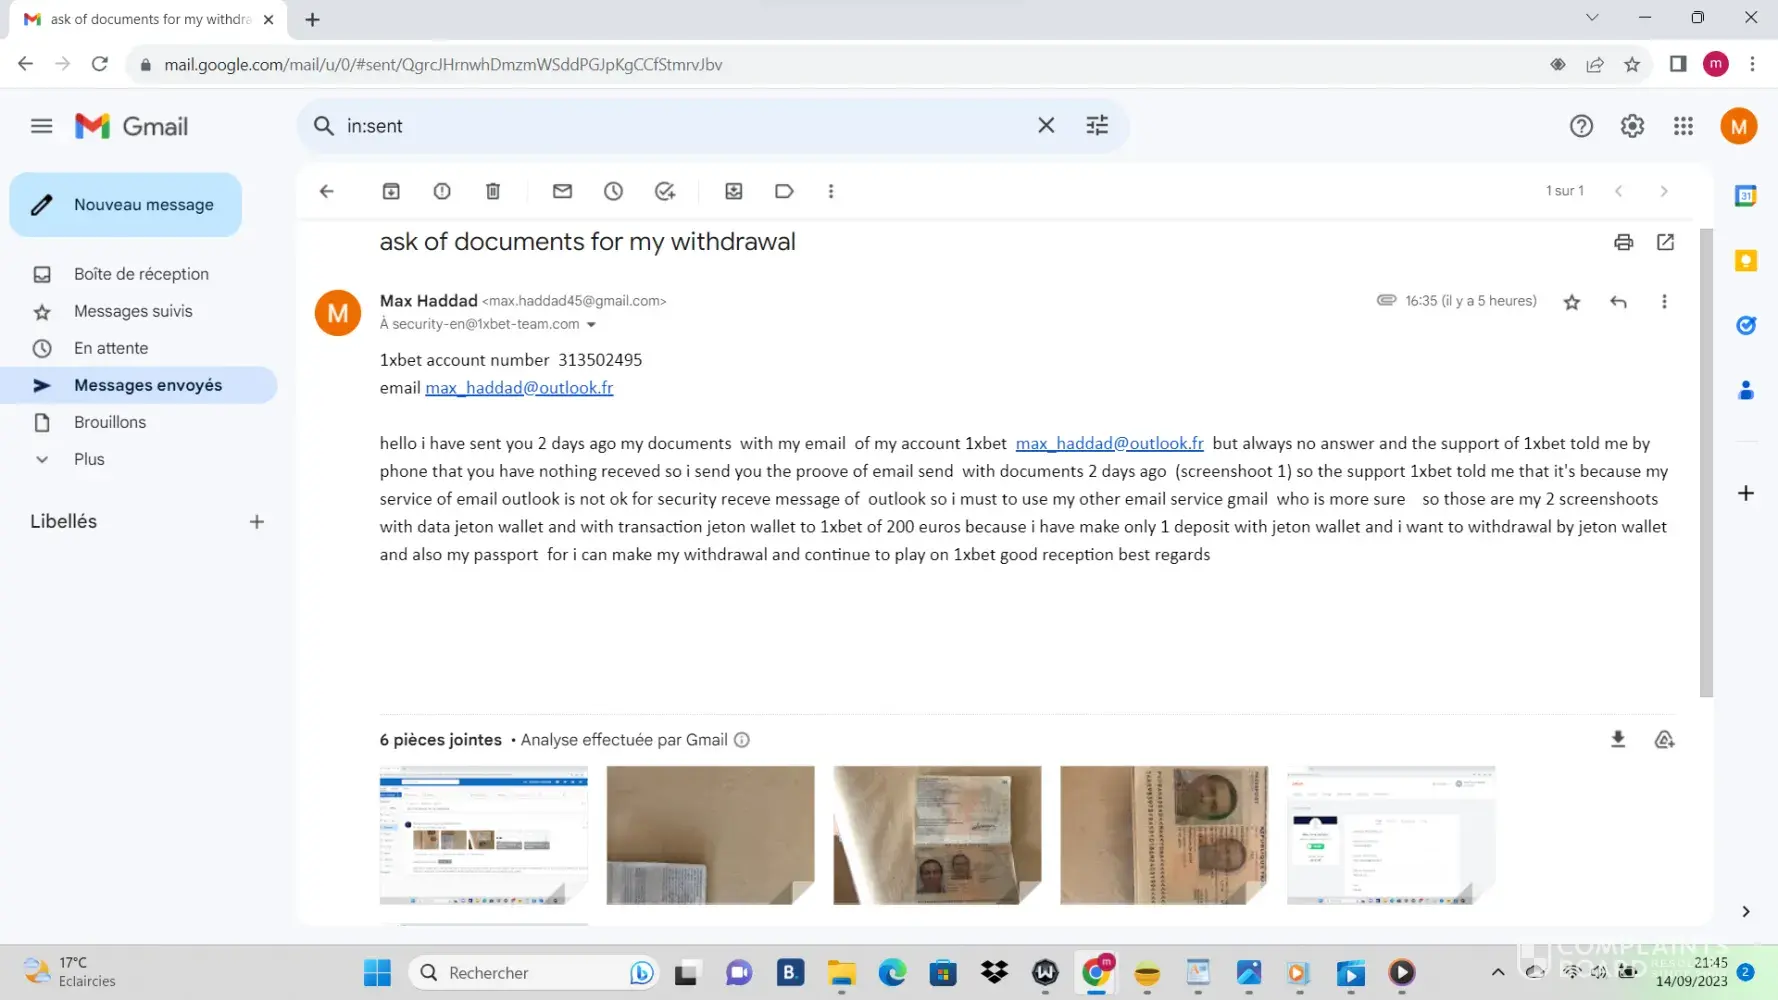Click the email vertical scrollbar
1778x1000 pixels.
click(x=1706, y=462)
